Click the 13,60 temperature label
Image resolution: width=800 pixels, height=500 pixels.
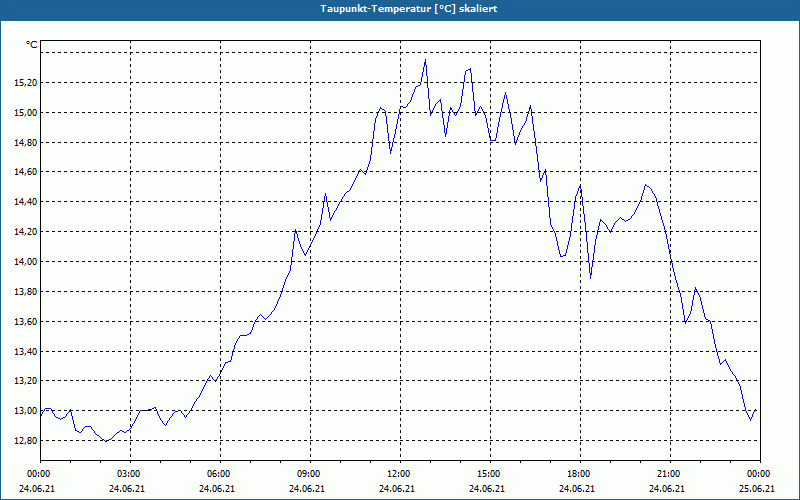coord(26,321)
